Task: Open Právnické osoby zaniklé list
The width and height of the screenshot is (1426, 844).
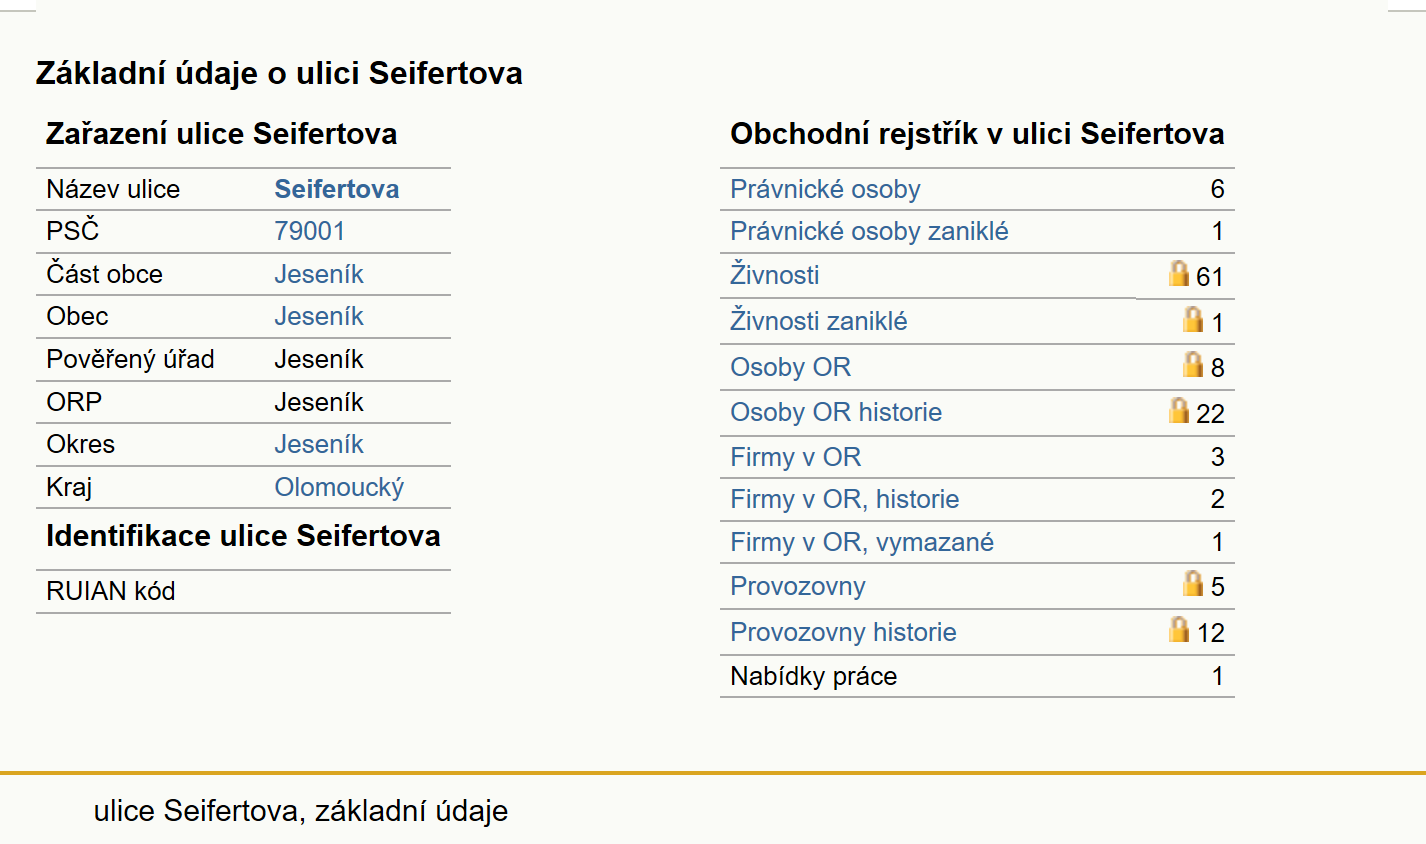Action: [x=869, y=231]
